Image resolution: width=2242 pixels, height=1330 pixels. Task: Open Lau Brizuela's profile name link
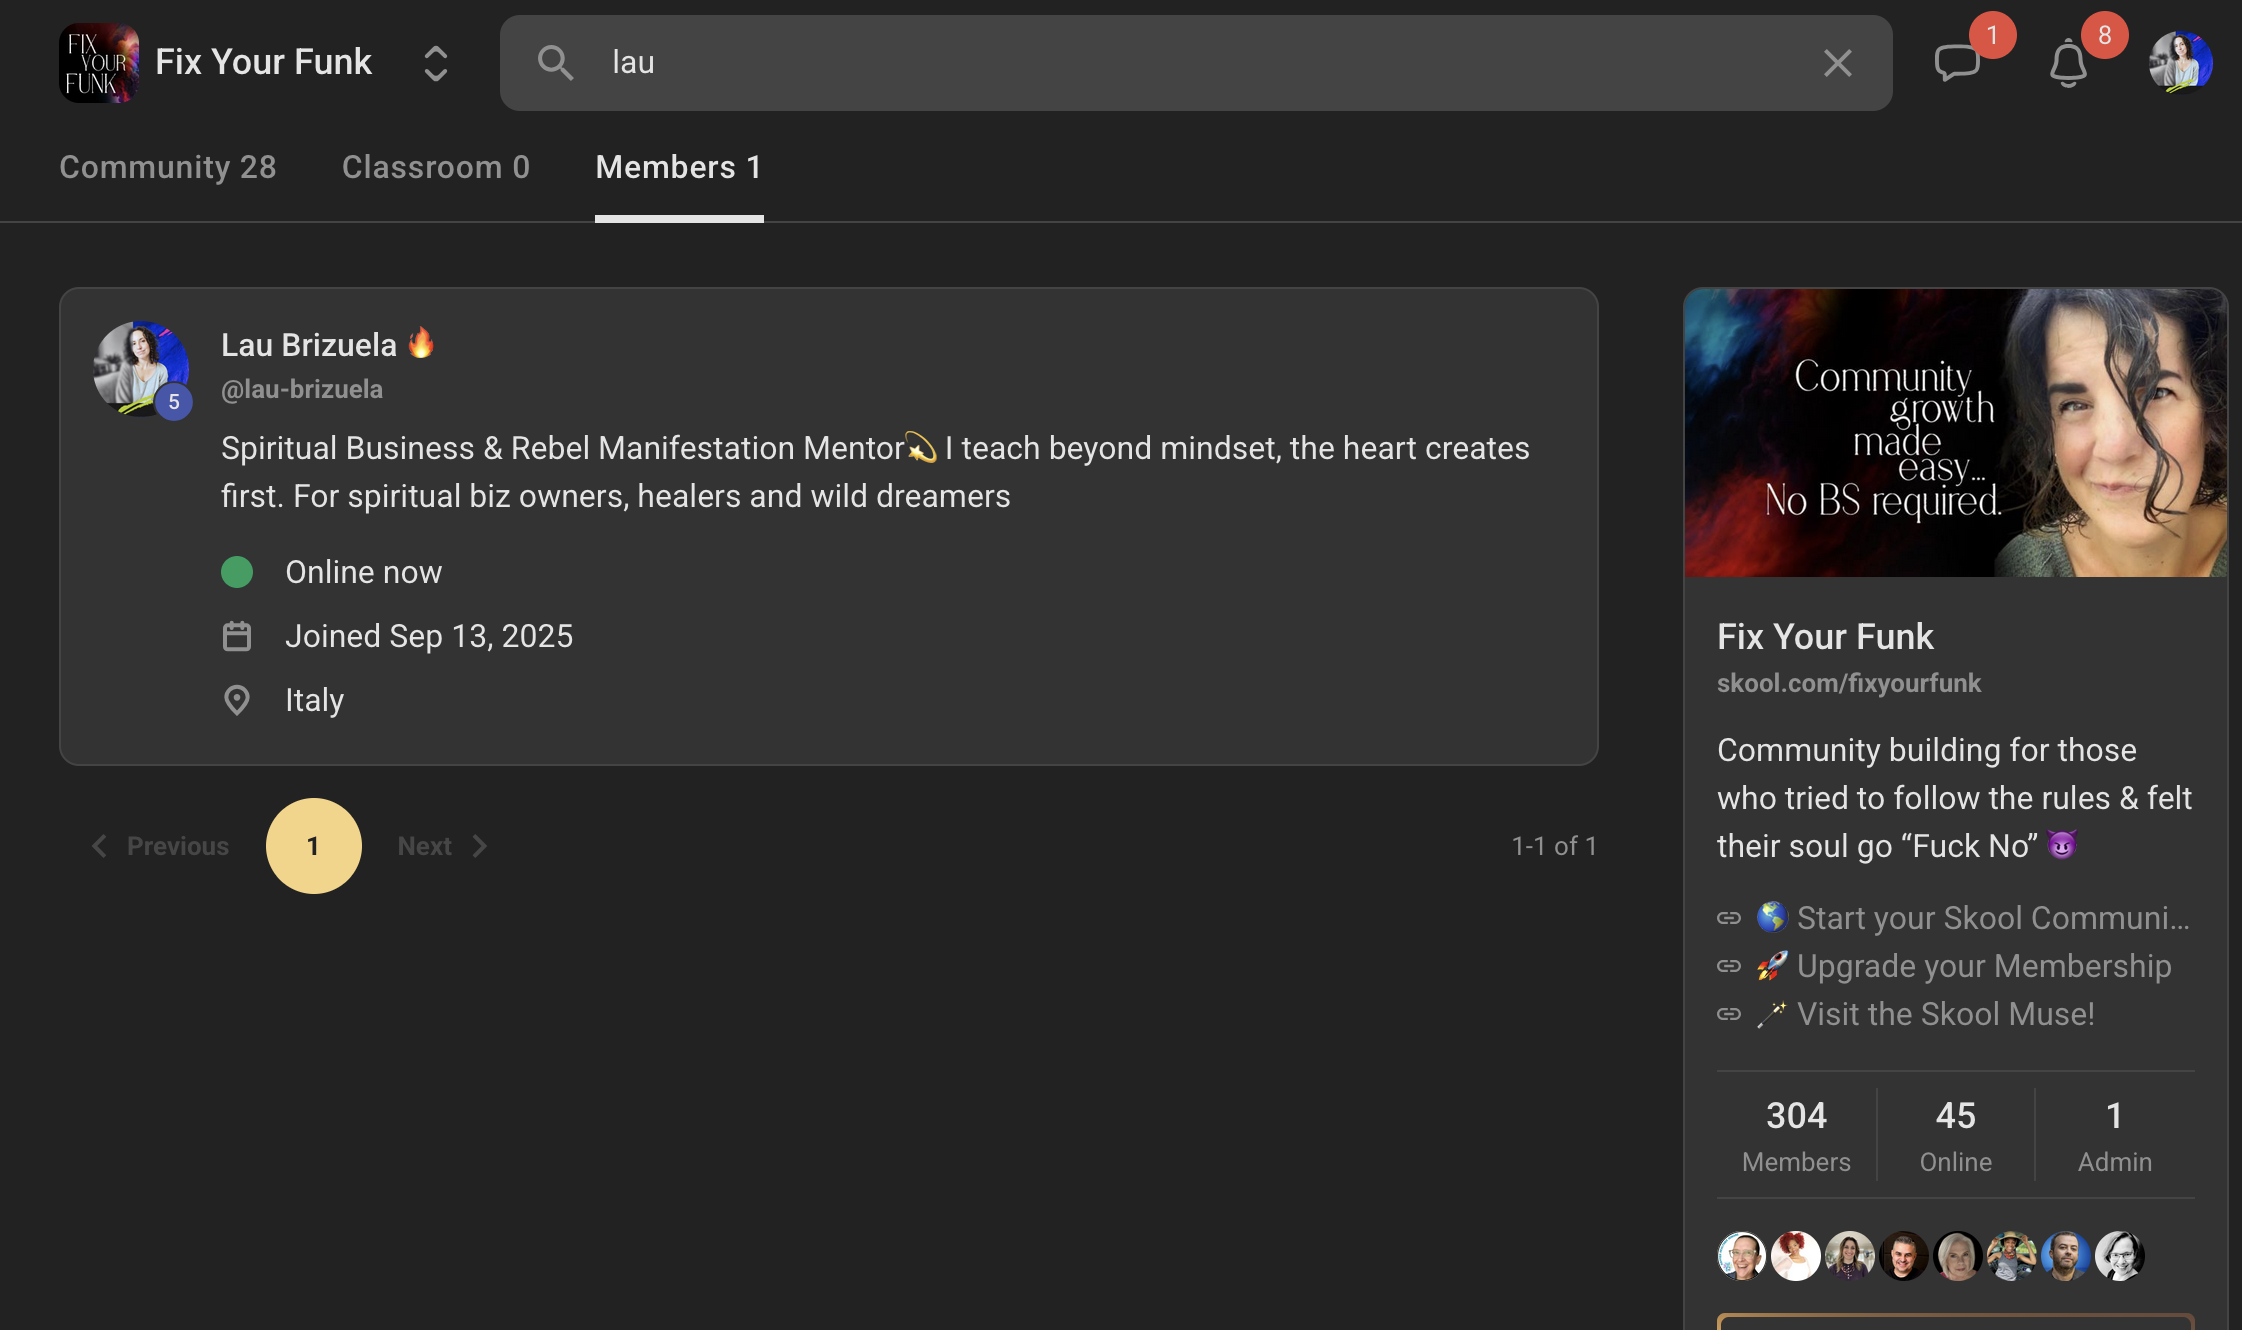tap(308, 345)
